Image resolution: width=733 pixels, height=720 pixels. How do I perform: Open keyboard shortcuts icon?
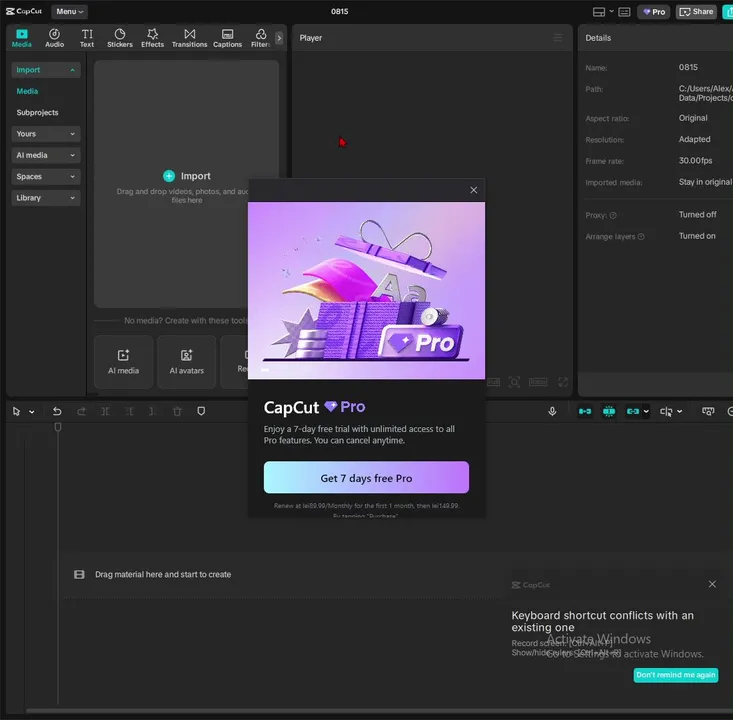coord(624,12)
